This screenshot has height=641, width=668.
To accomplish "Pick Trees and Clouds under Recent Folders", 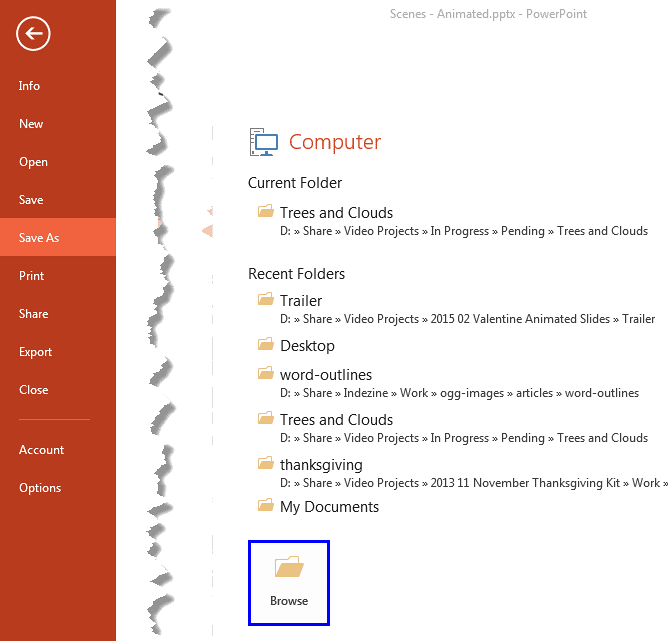I will 336,420.
